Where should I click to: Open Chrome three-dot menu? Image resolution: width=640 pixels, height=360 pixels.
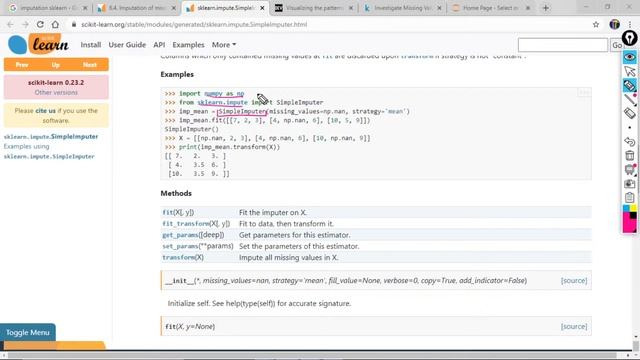coord(630,24)
